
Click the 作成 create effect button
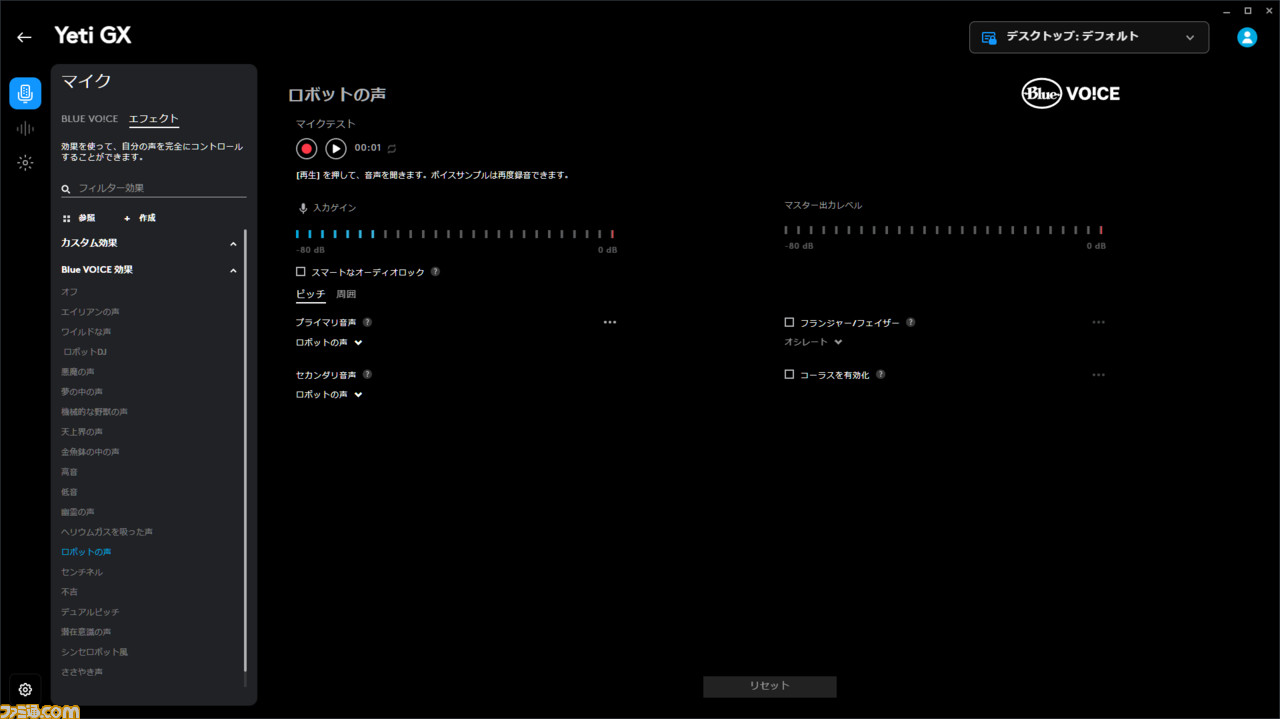(139, 217)
